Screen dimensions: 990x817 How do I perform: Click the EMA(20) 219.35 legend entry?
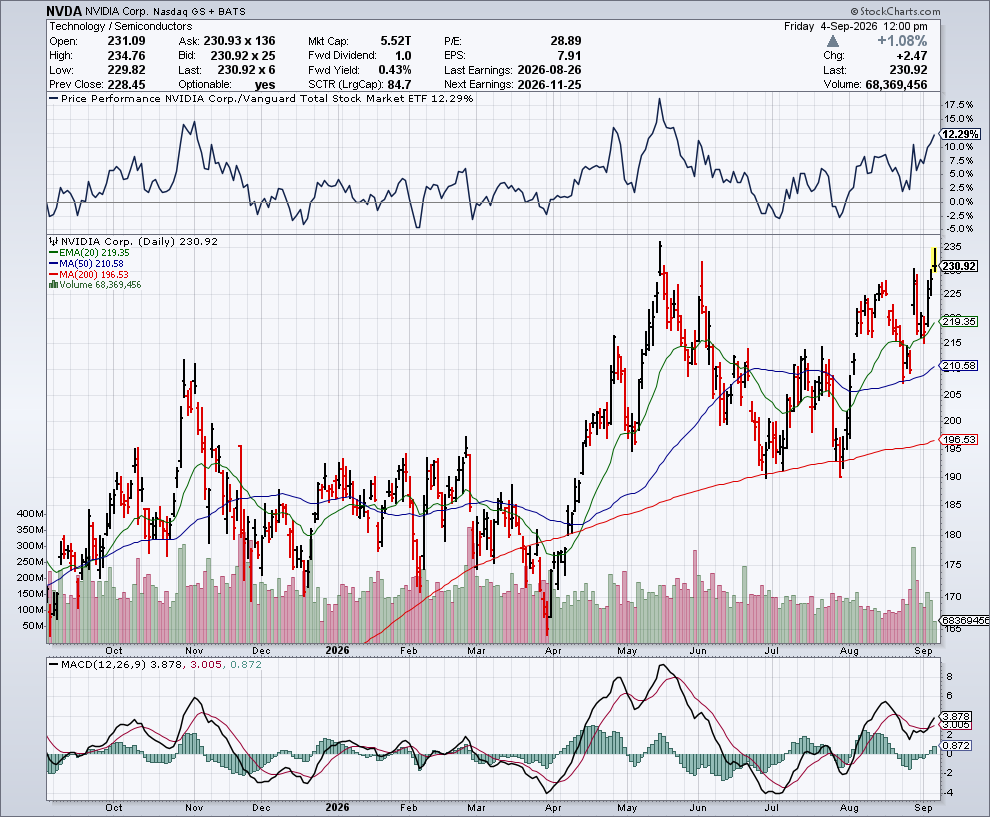(x=89, y=253)
